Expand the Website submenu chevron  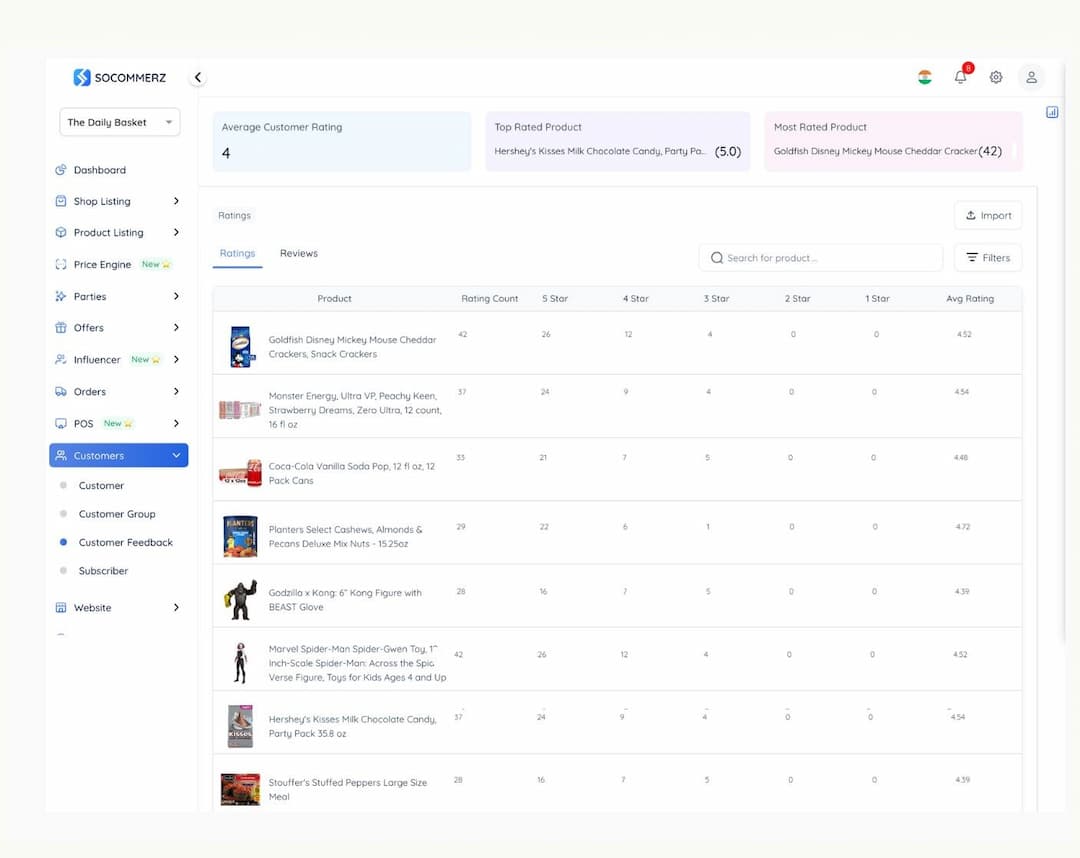[176, 607]
